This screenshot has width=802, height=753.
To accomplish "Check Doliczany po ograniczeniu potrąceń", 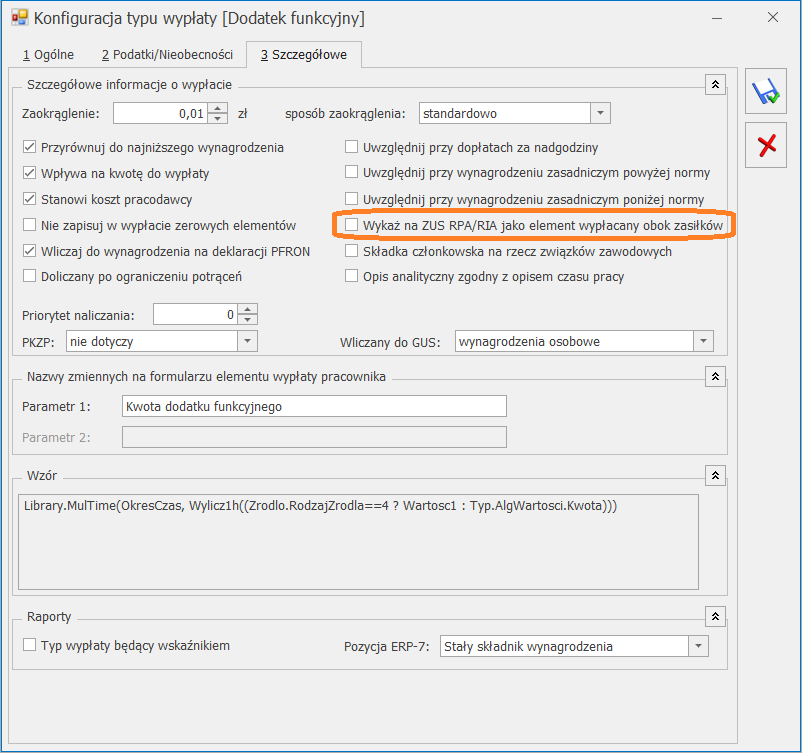I will click(x=29, y=276).
